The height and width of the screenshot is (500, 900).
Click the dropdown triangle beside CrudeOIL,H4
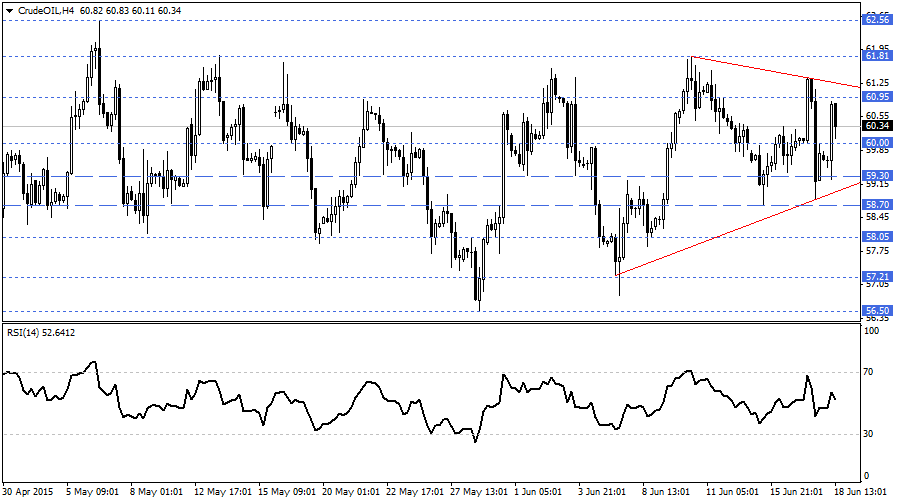point(8,9)
